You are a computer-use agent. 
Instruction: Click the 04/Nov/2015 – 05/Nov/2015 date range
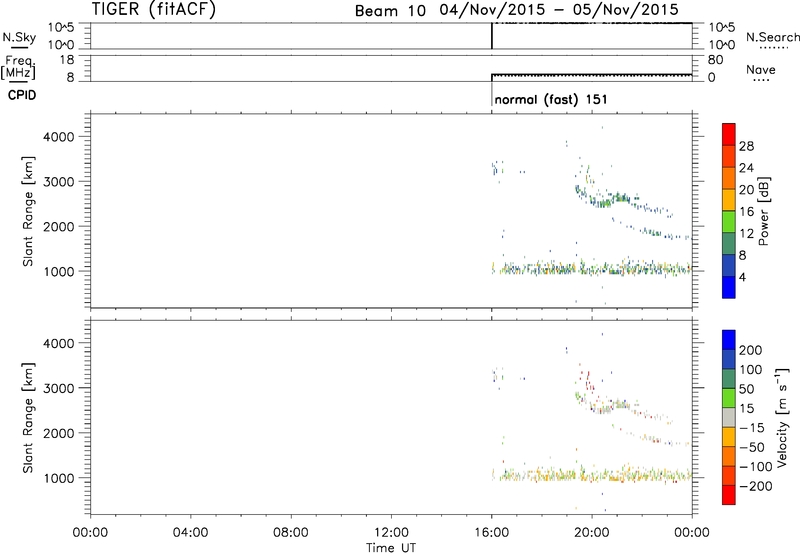coord(559,10)
